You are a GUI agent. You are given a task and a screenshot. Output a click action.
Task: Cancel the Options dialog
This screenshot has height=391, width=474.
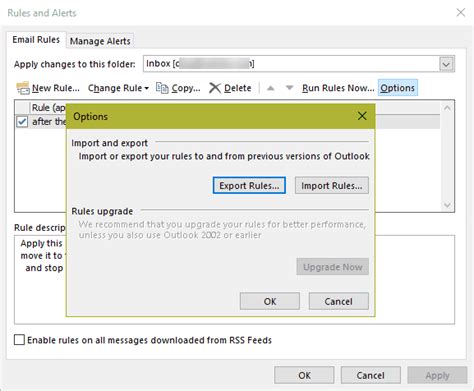point(339,301)
